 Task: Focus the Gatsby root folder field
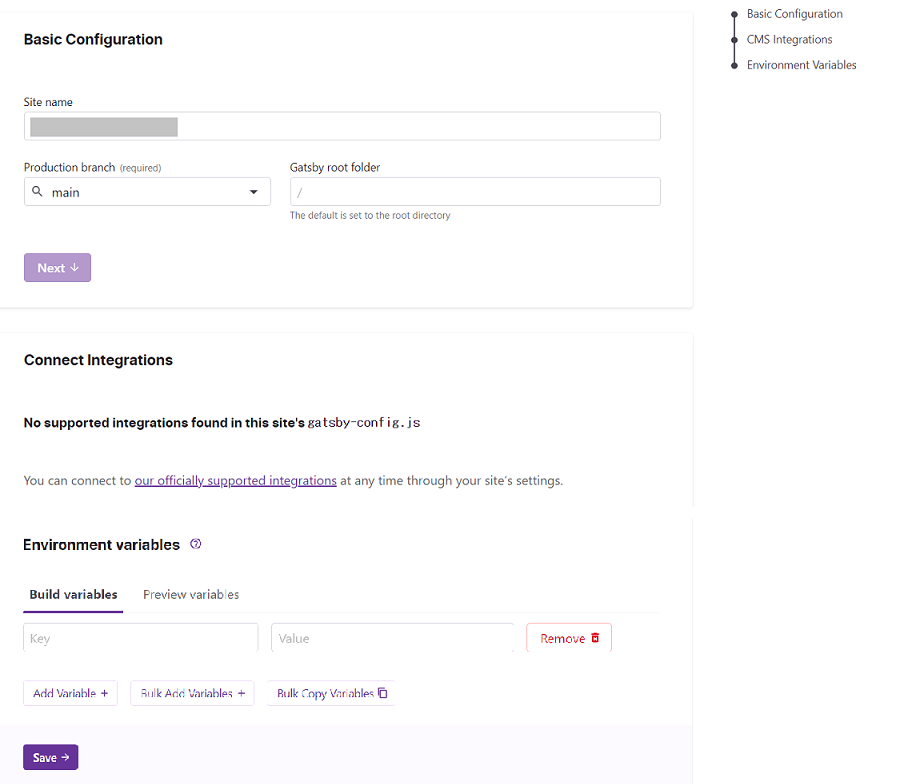pyautogui.click(x=475, y=192)
